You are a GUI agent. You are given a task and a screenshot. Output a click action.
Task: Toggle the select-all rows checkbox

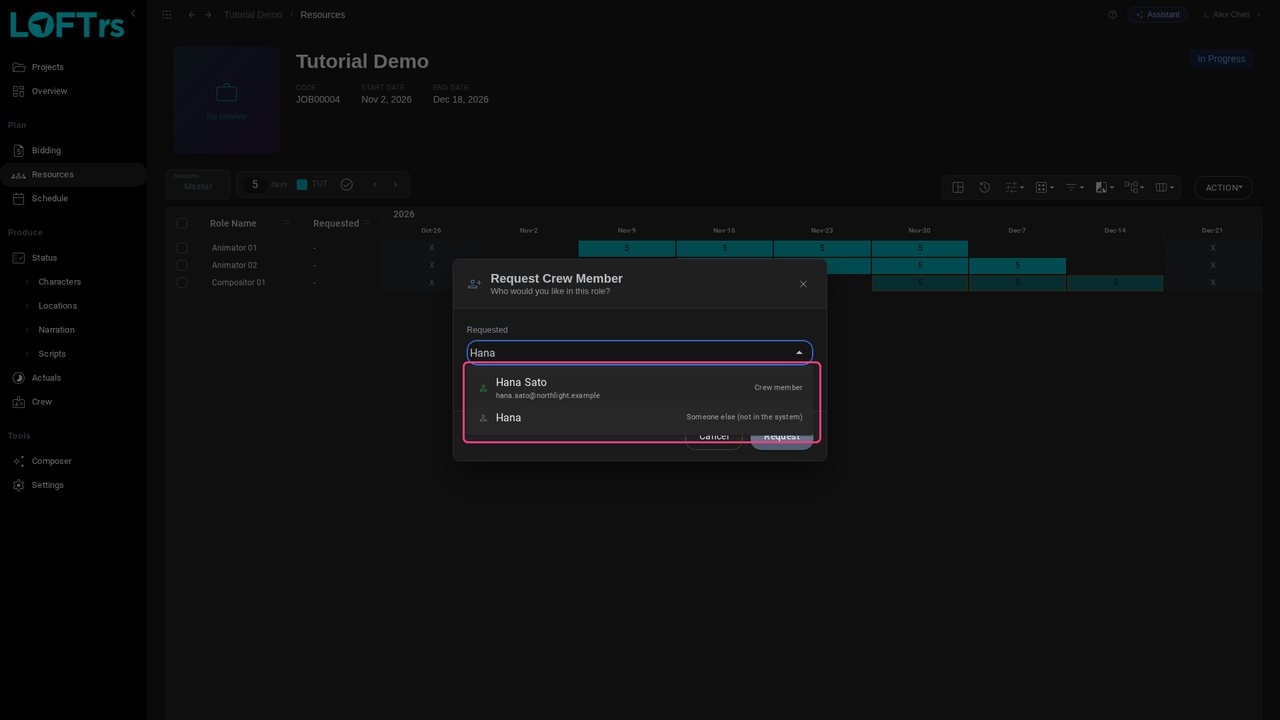[182, 223]
